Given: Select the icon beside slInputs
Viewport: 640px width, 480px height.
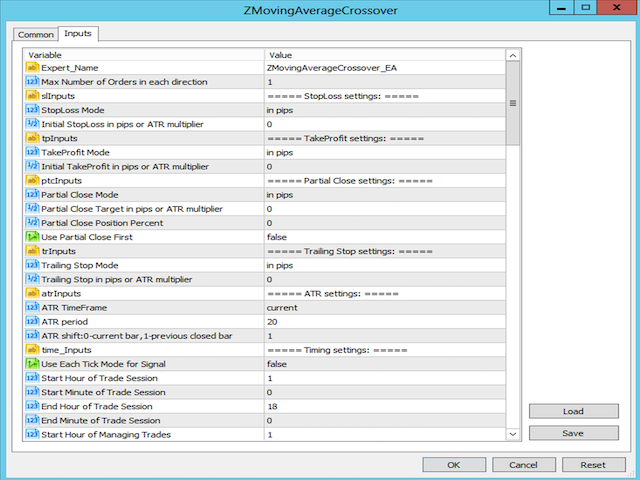Looking at the screenshot, I should (x=32, y=96).
